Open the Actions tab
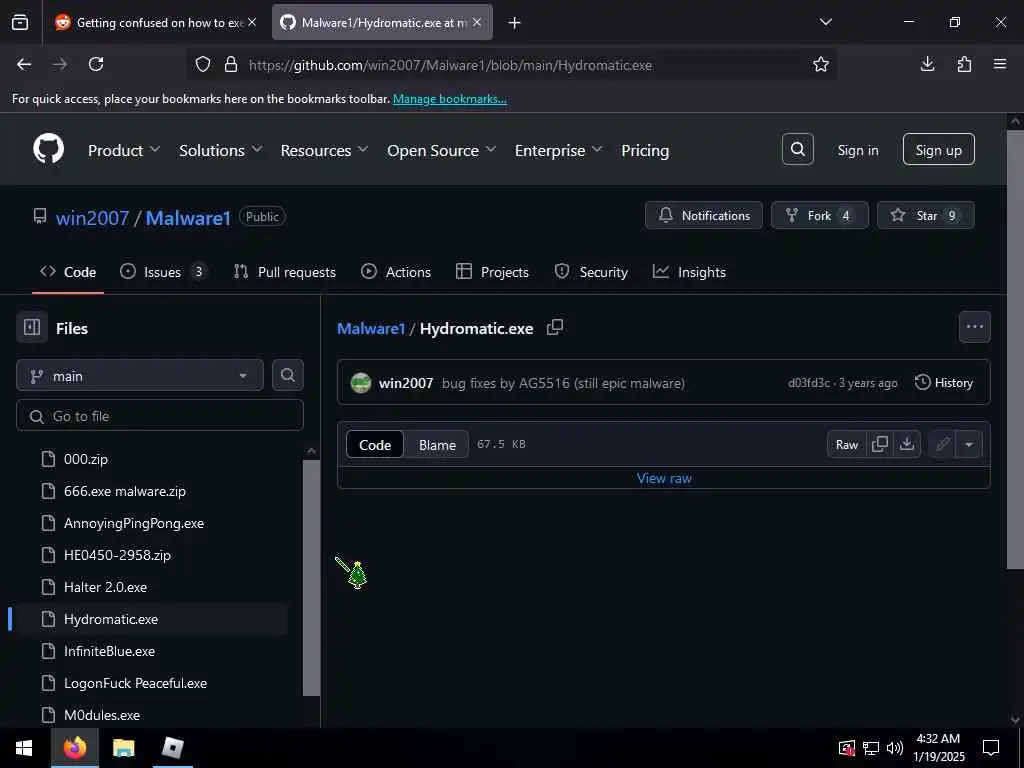The width and height of the screenshot is (1024, 768). tap(396, 272)
